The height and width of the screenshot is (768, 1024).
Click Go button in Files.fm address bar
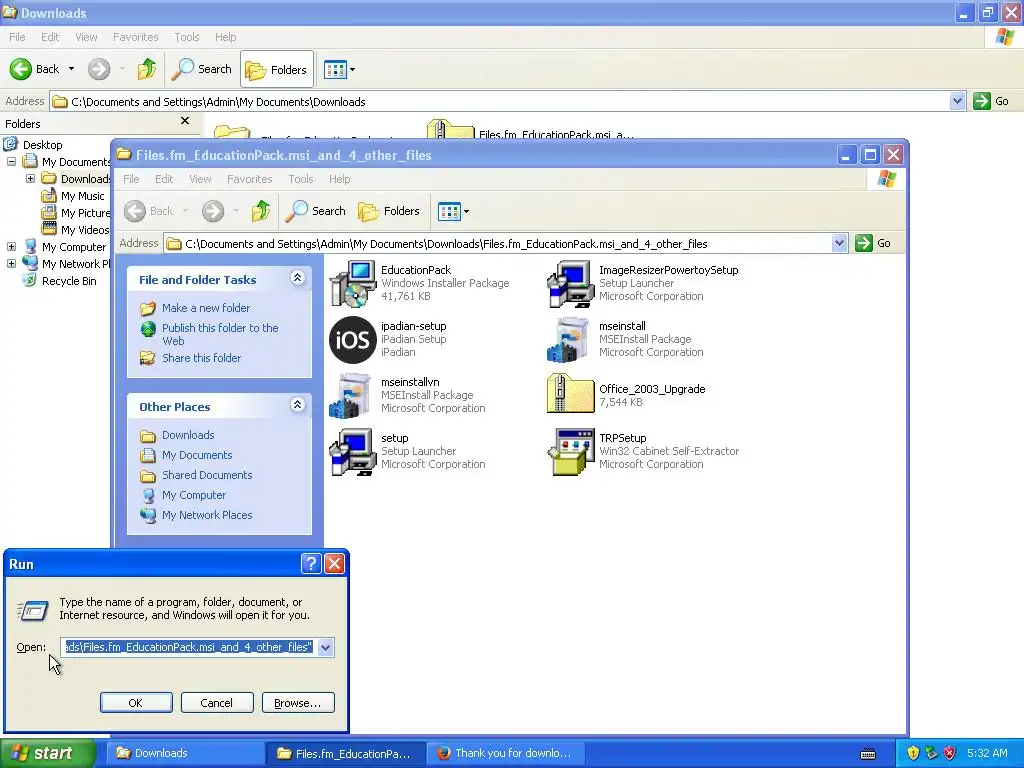[873, 243]
